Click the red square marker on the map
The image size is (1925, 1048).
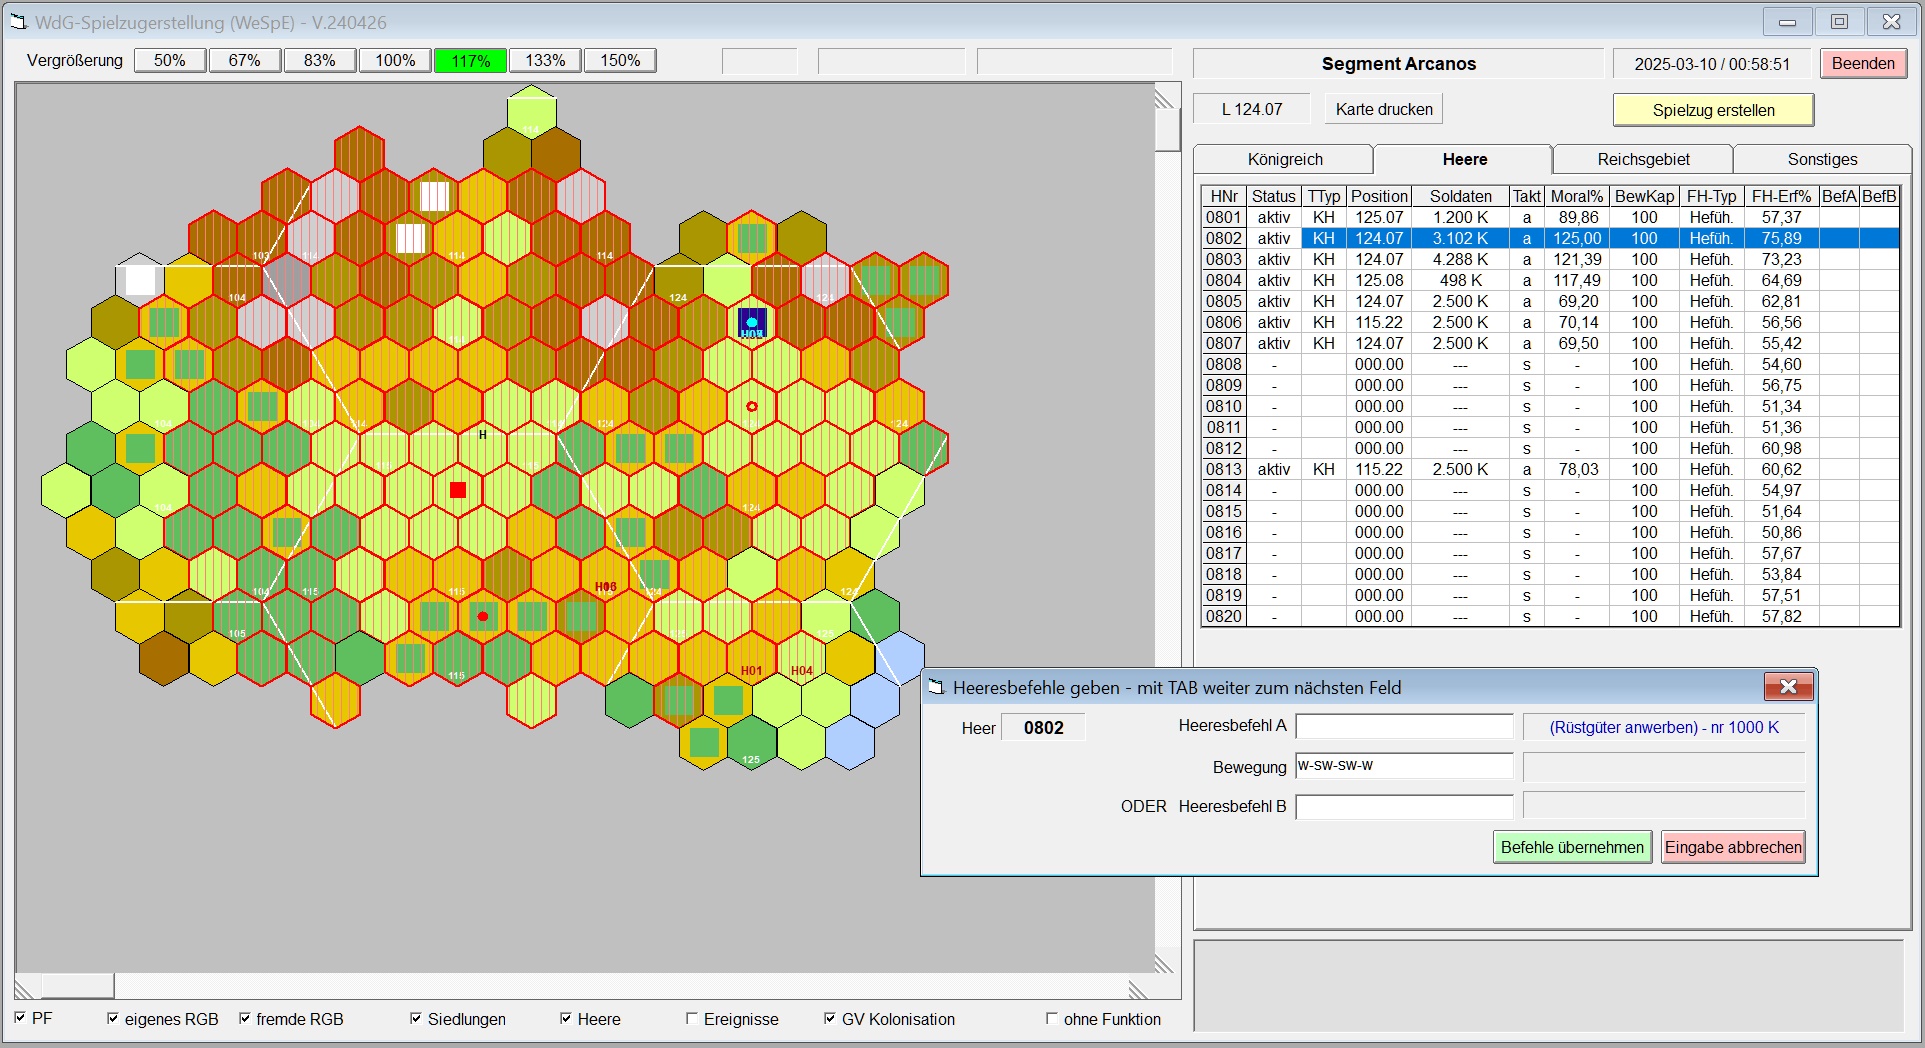(x=458, y=490)
